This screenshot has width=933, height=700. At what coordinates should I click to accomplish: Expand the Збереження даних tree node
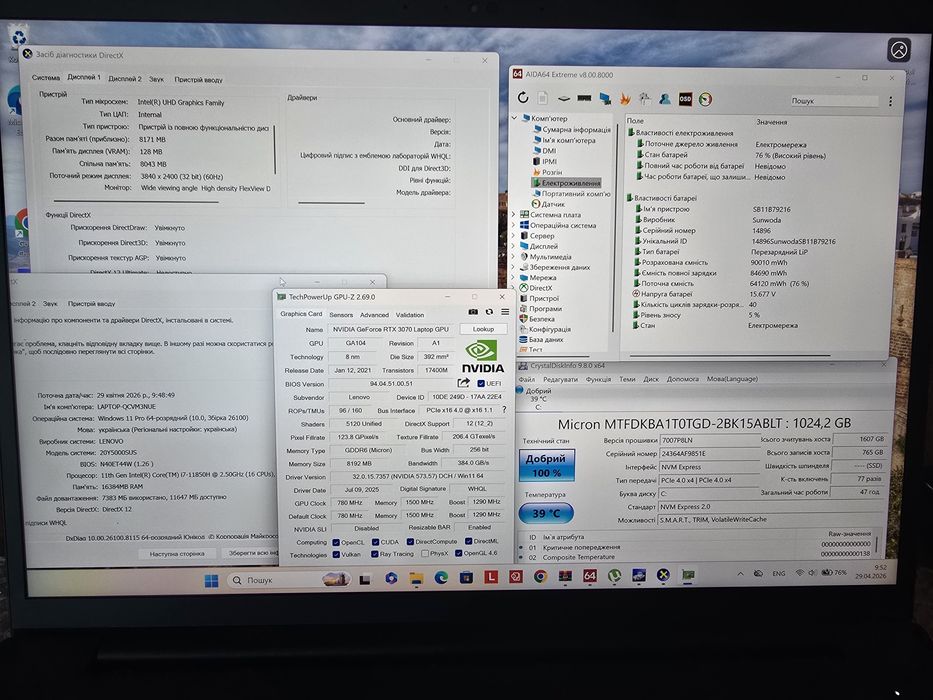click(514, 267)
